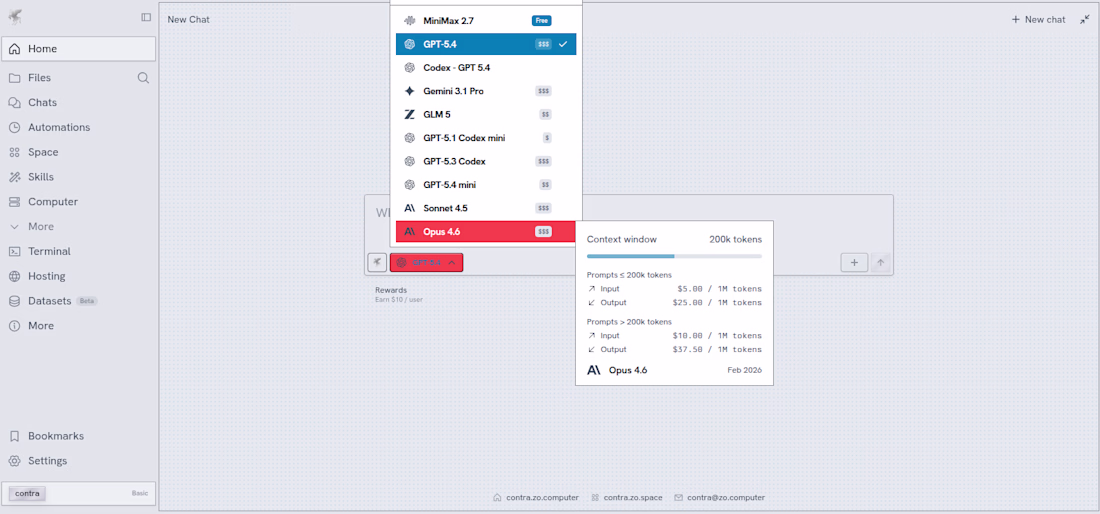The image size is (1100, 514).
Task: Click the context window progress bar
Action: click(674, 257)
